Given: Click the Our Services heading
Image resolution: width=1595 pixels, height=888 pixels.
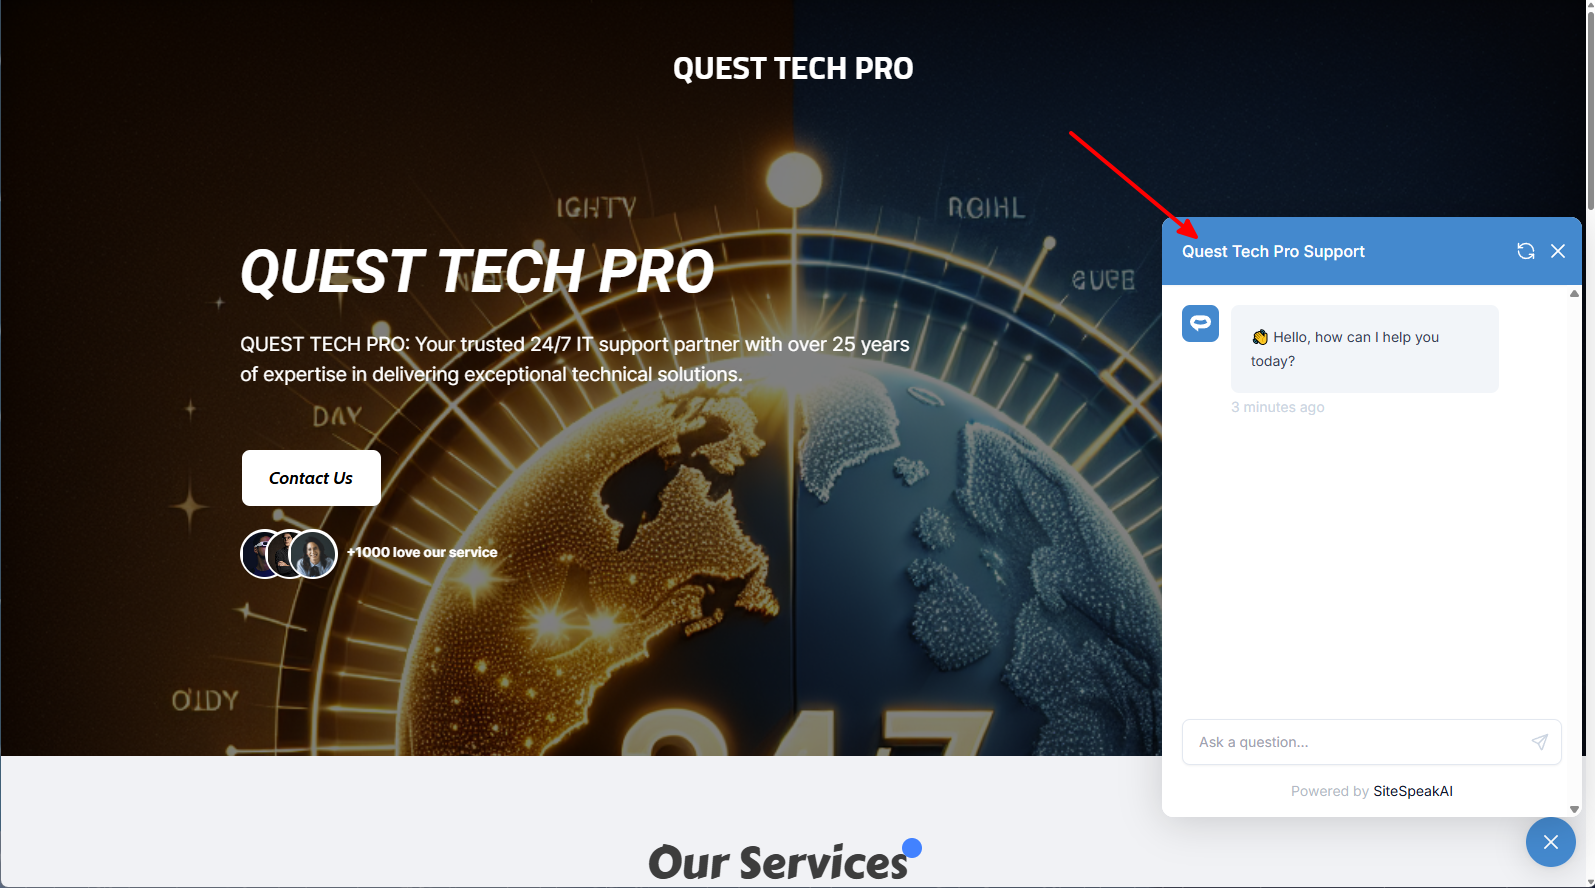Looking at the screenshot, I should [778, 862].
